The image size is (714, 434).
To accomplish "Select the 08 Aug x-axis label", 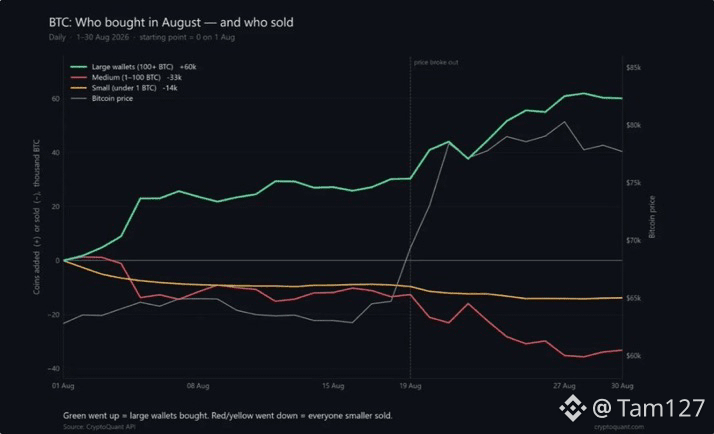I will (198, 386).
